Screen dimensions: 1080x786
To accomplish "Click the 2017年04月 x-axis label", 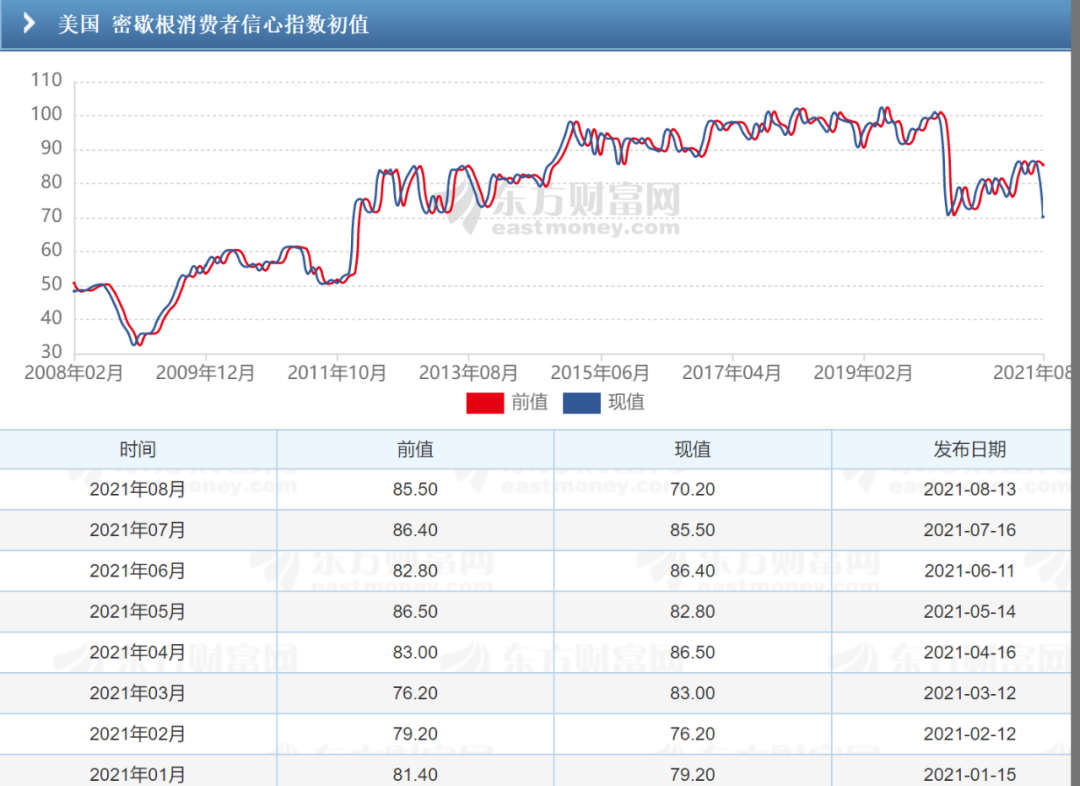I will [731, 373].
